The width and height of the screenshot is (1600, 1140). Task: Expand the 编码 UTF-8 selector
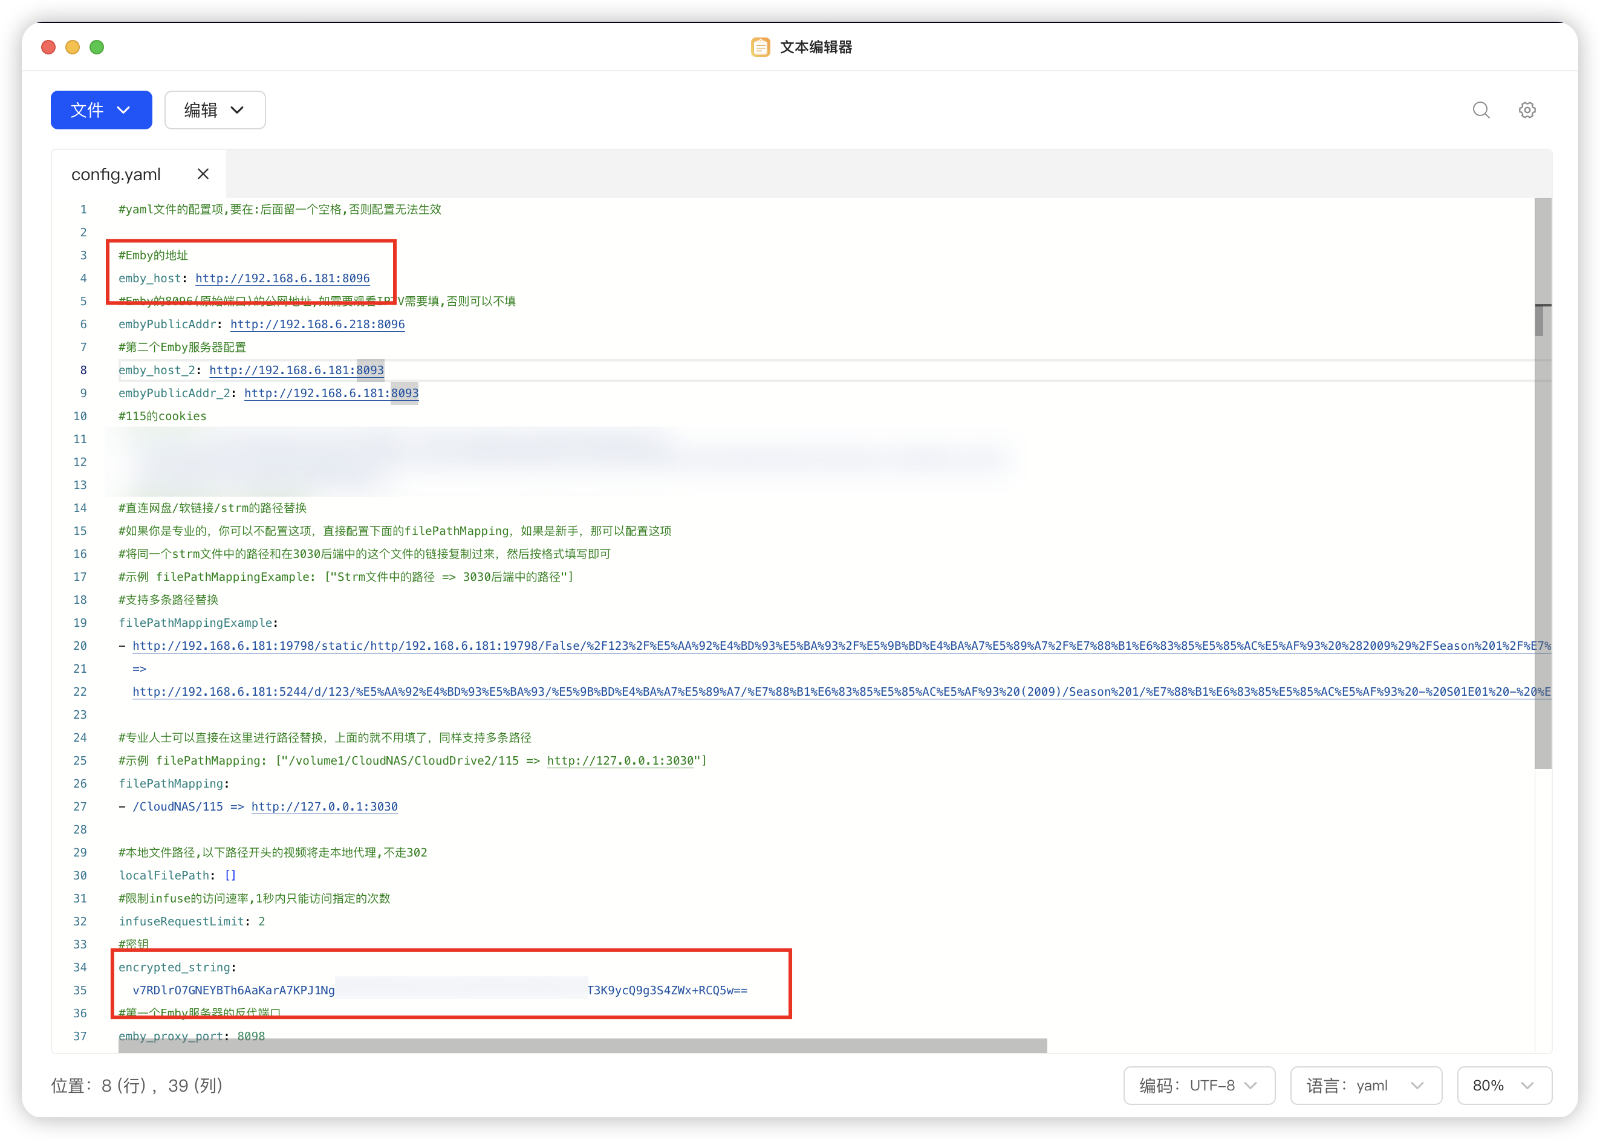point(1199,1085)
